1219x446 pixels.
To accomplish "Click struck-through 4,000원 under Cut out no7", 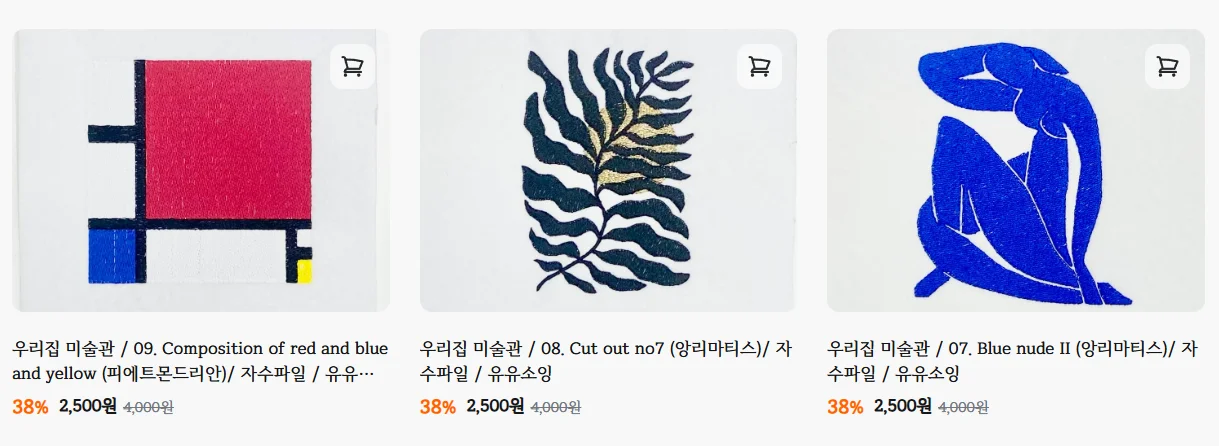I will (x=555, y=407).
